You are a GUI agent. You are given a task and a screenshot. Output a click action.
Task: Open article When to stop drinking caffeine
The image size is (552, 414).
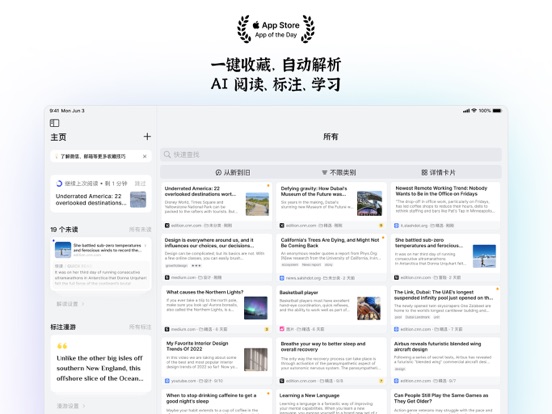click(216, 402)
